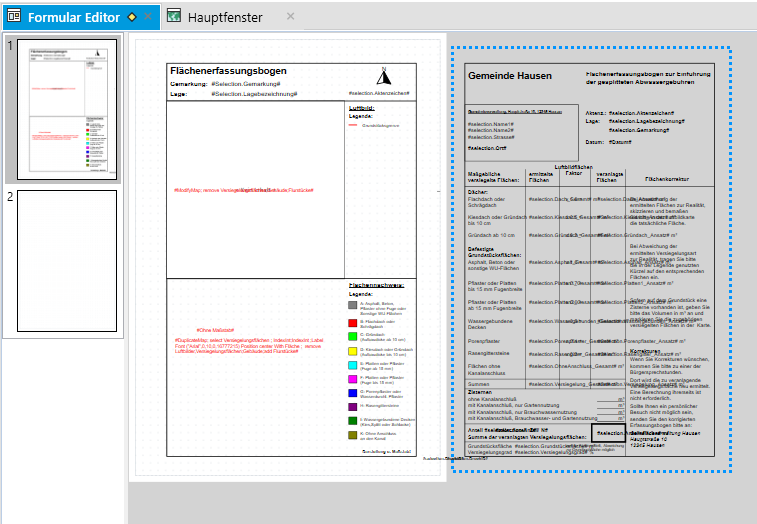
Task: Select the #selection.Ort# field
Action: (487, 148)
